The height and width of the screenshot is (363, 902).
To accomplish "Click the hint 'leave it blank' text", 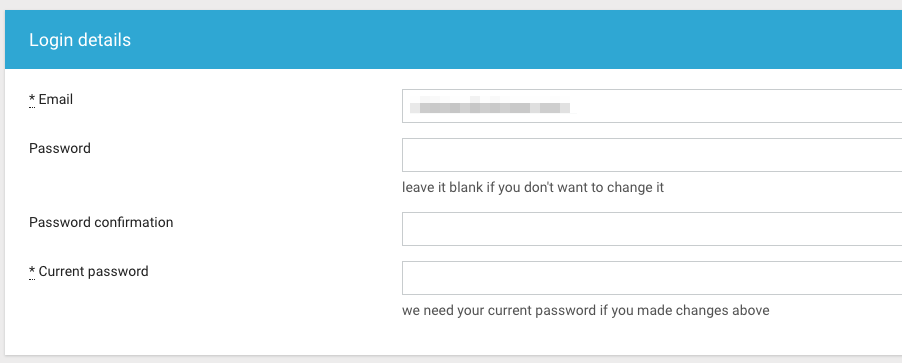I will tap(533, 188).
